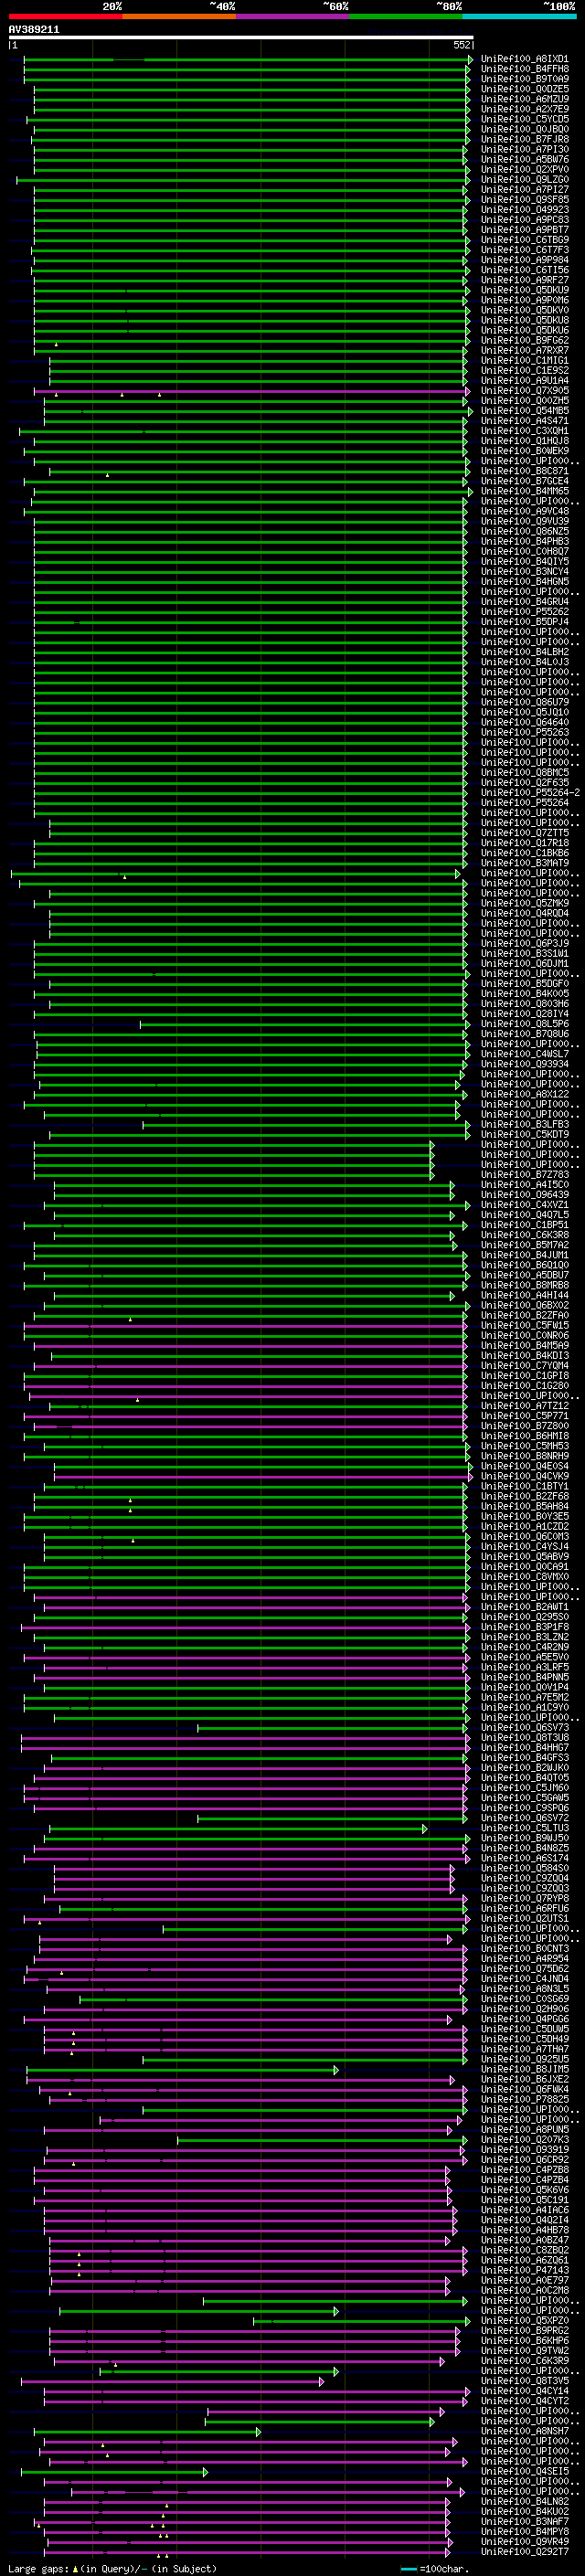Select label UniRef100_C7YQM4

tap(524, 1365)
